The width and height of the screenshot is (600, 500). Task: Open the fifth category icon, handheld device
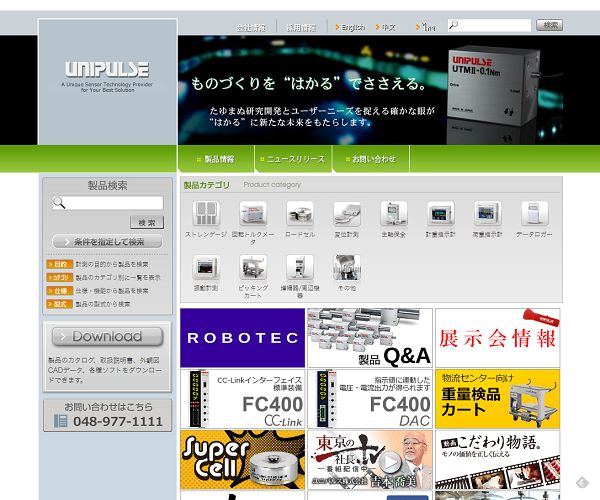click(394, 213)
